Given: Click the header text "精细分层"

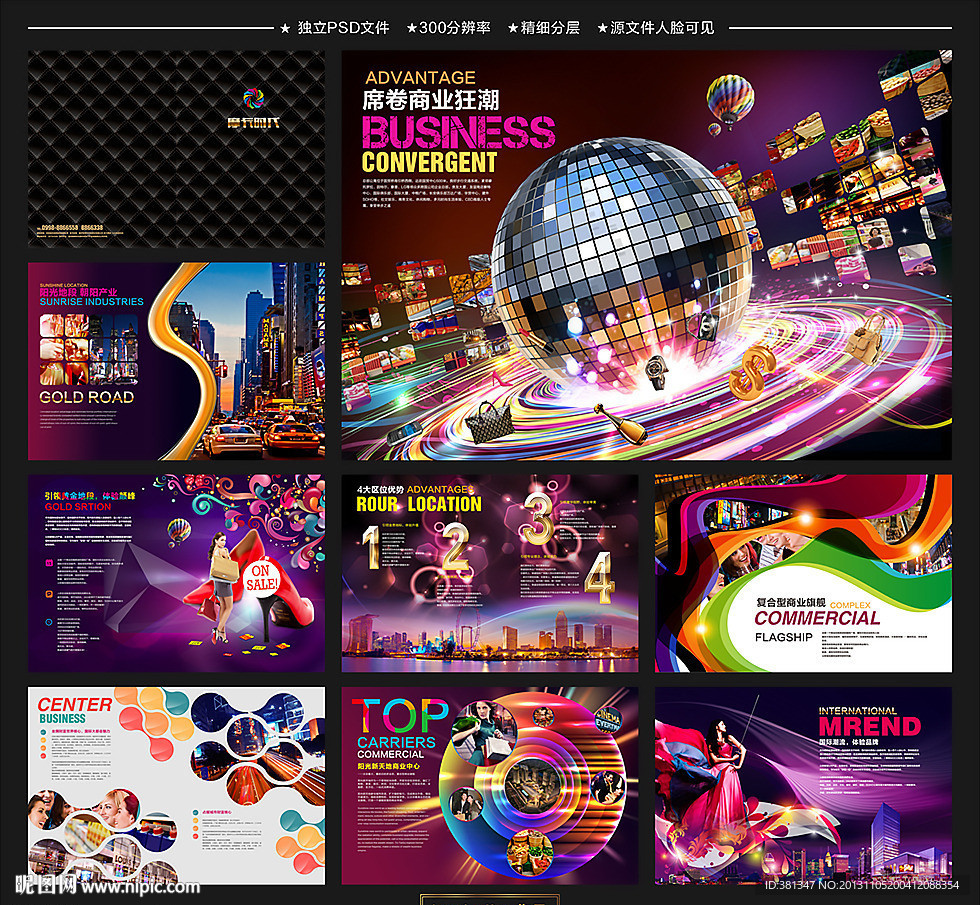Looking at the screenshot, I should coord(550,28).
